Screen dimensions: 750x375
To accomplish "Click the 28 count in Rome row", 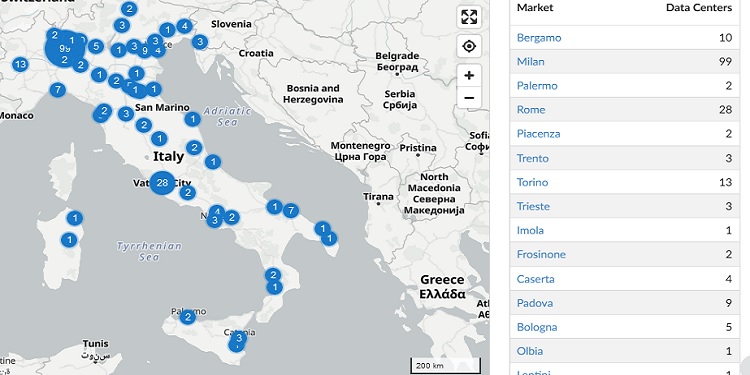I will coord(725,110).
